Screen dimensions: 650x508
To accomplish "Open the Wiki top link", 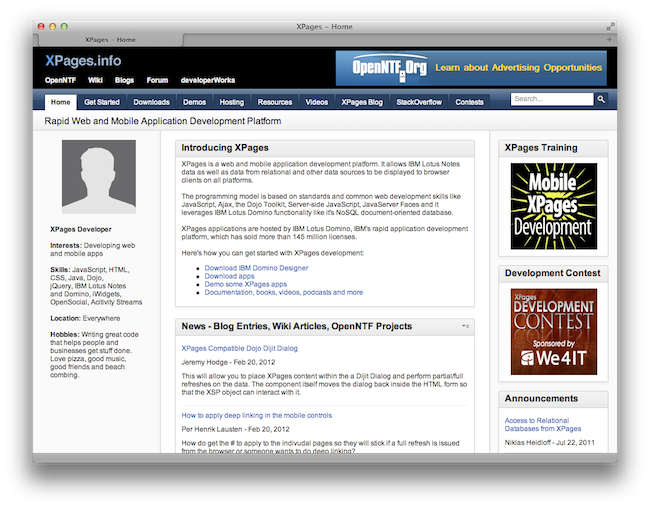I will tap(95, 80).
